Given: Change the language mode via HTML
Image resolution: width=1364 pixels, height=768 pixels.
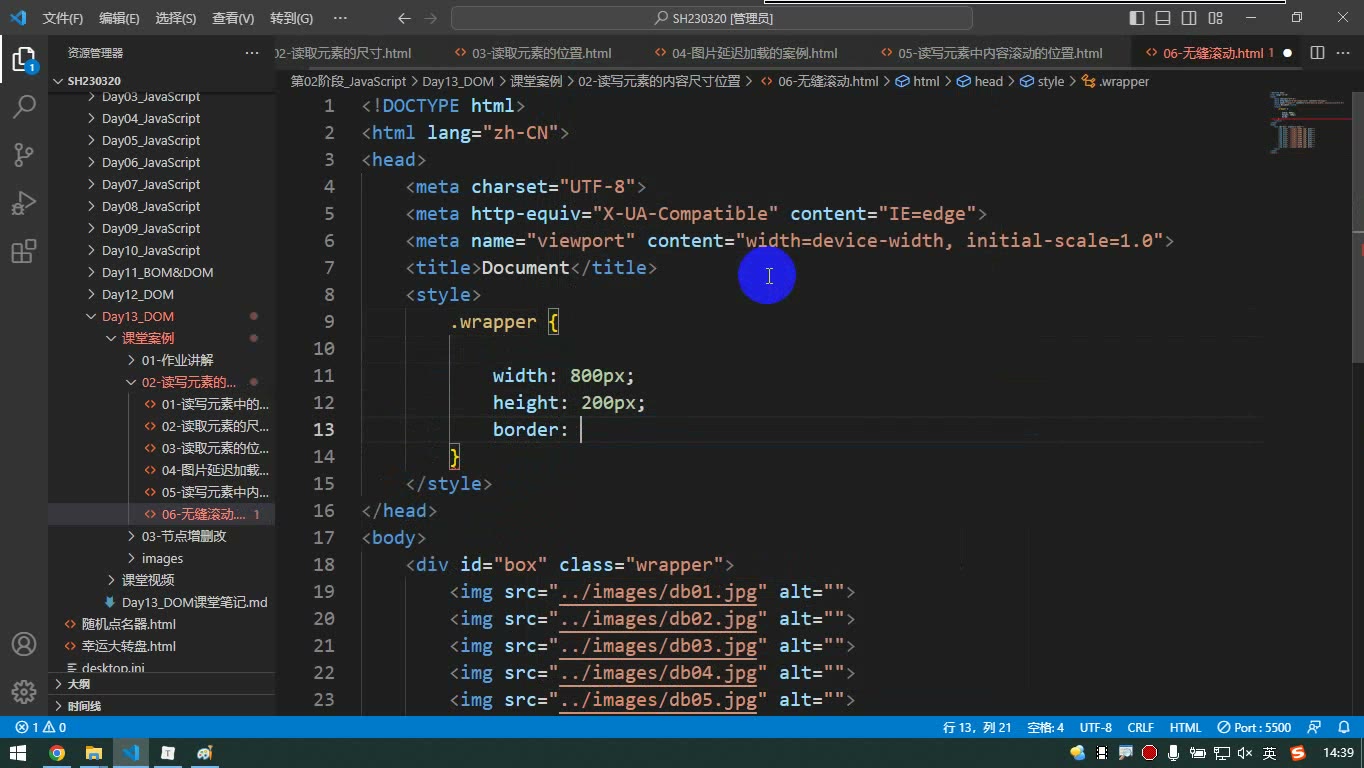Looking at the screenshot, I should (x=1185, y=727).
